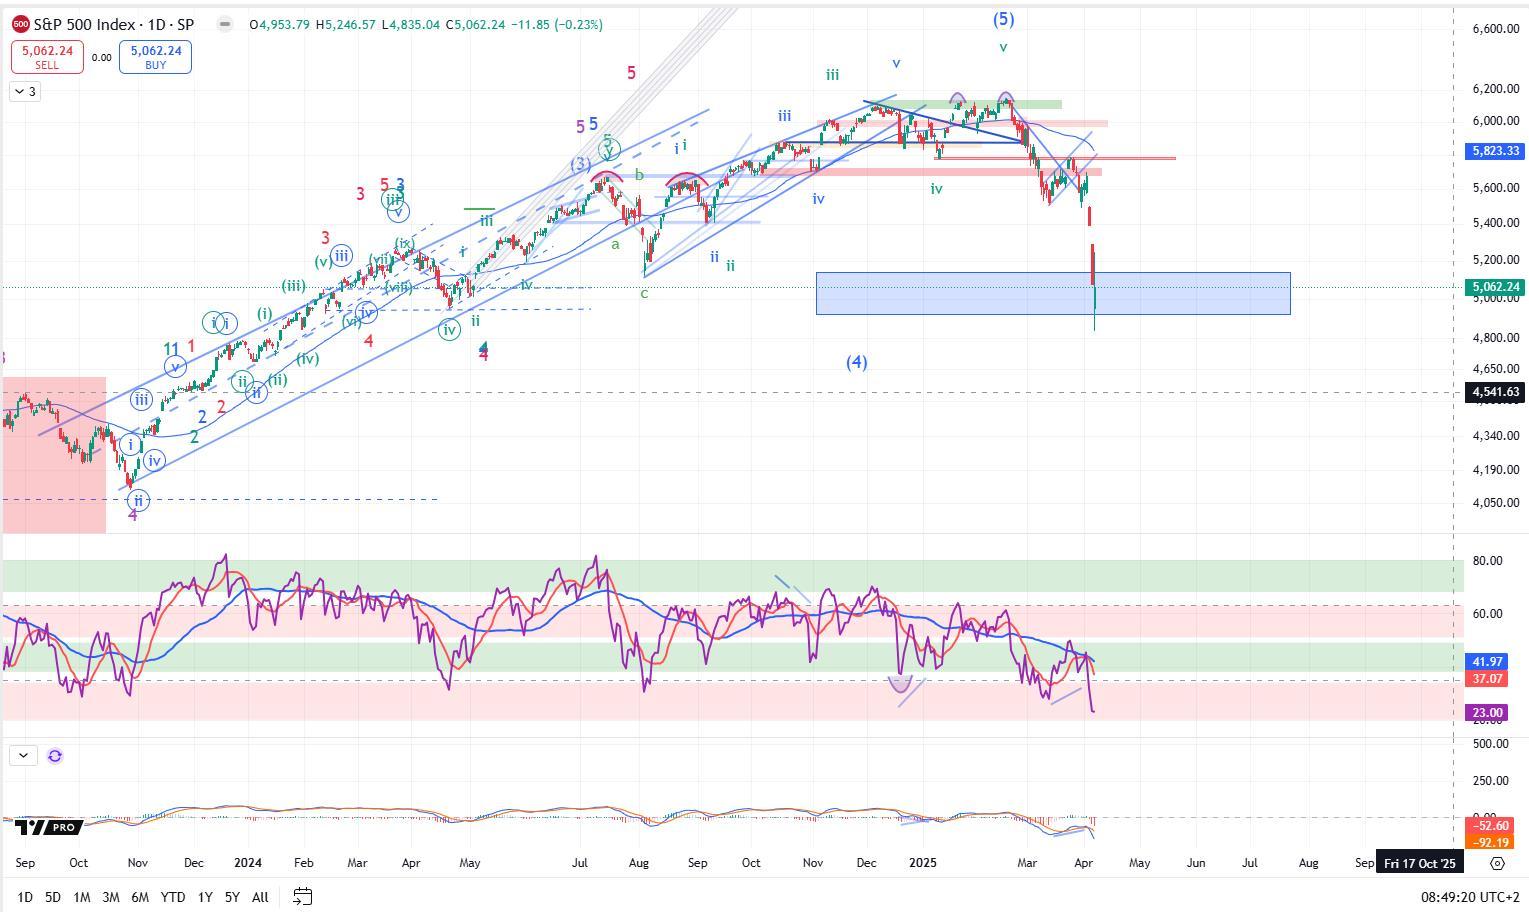
Task: Click the SELL 5,062.24 button
Action: 47,57
